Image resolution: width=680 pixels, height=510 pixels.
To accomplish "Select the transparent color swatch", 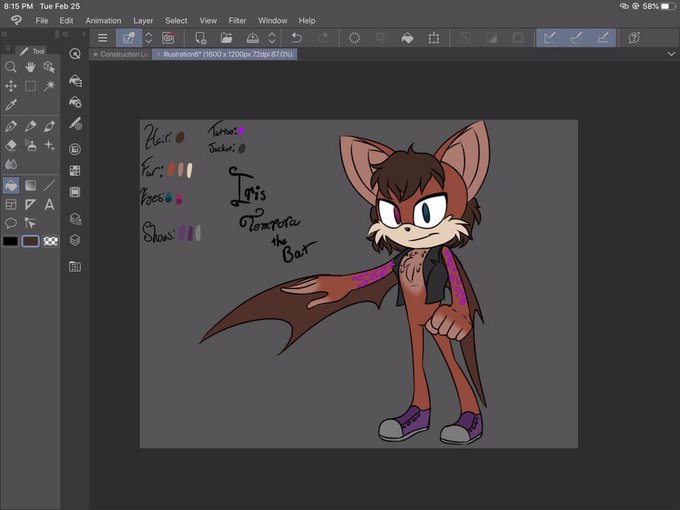I will [50, 241].
